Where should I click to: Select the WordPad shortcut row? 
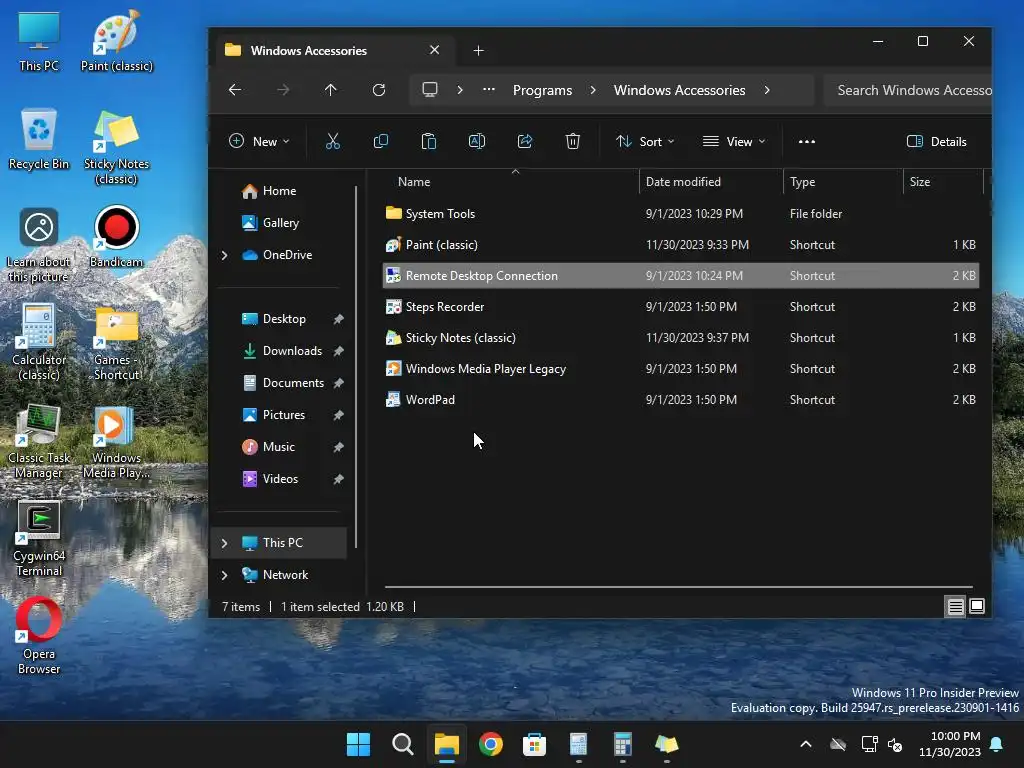pyautogui.click(x=680, y=400)
